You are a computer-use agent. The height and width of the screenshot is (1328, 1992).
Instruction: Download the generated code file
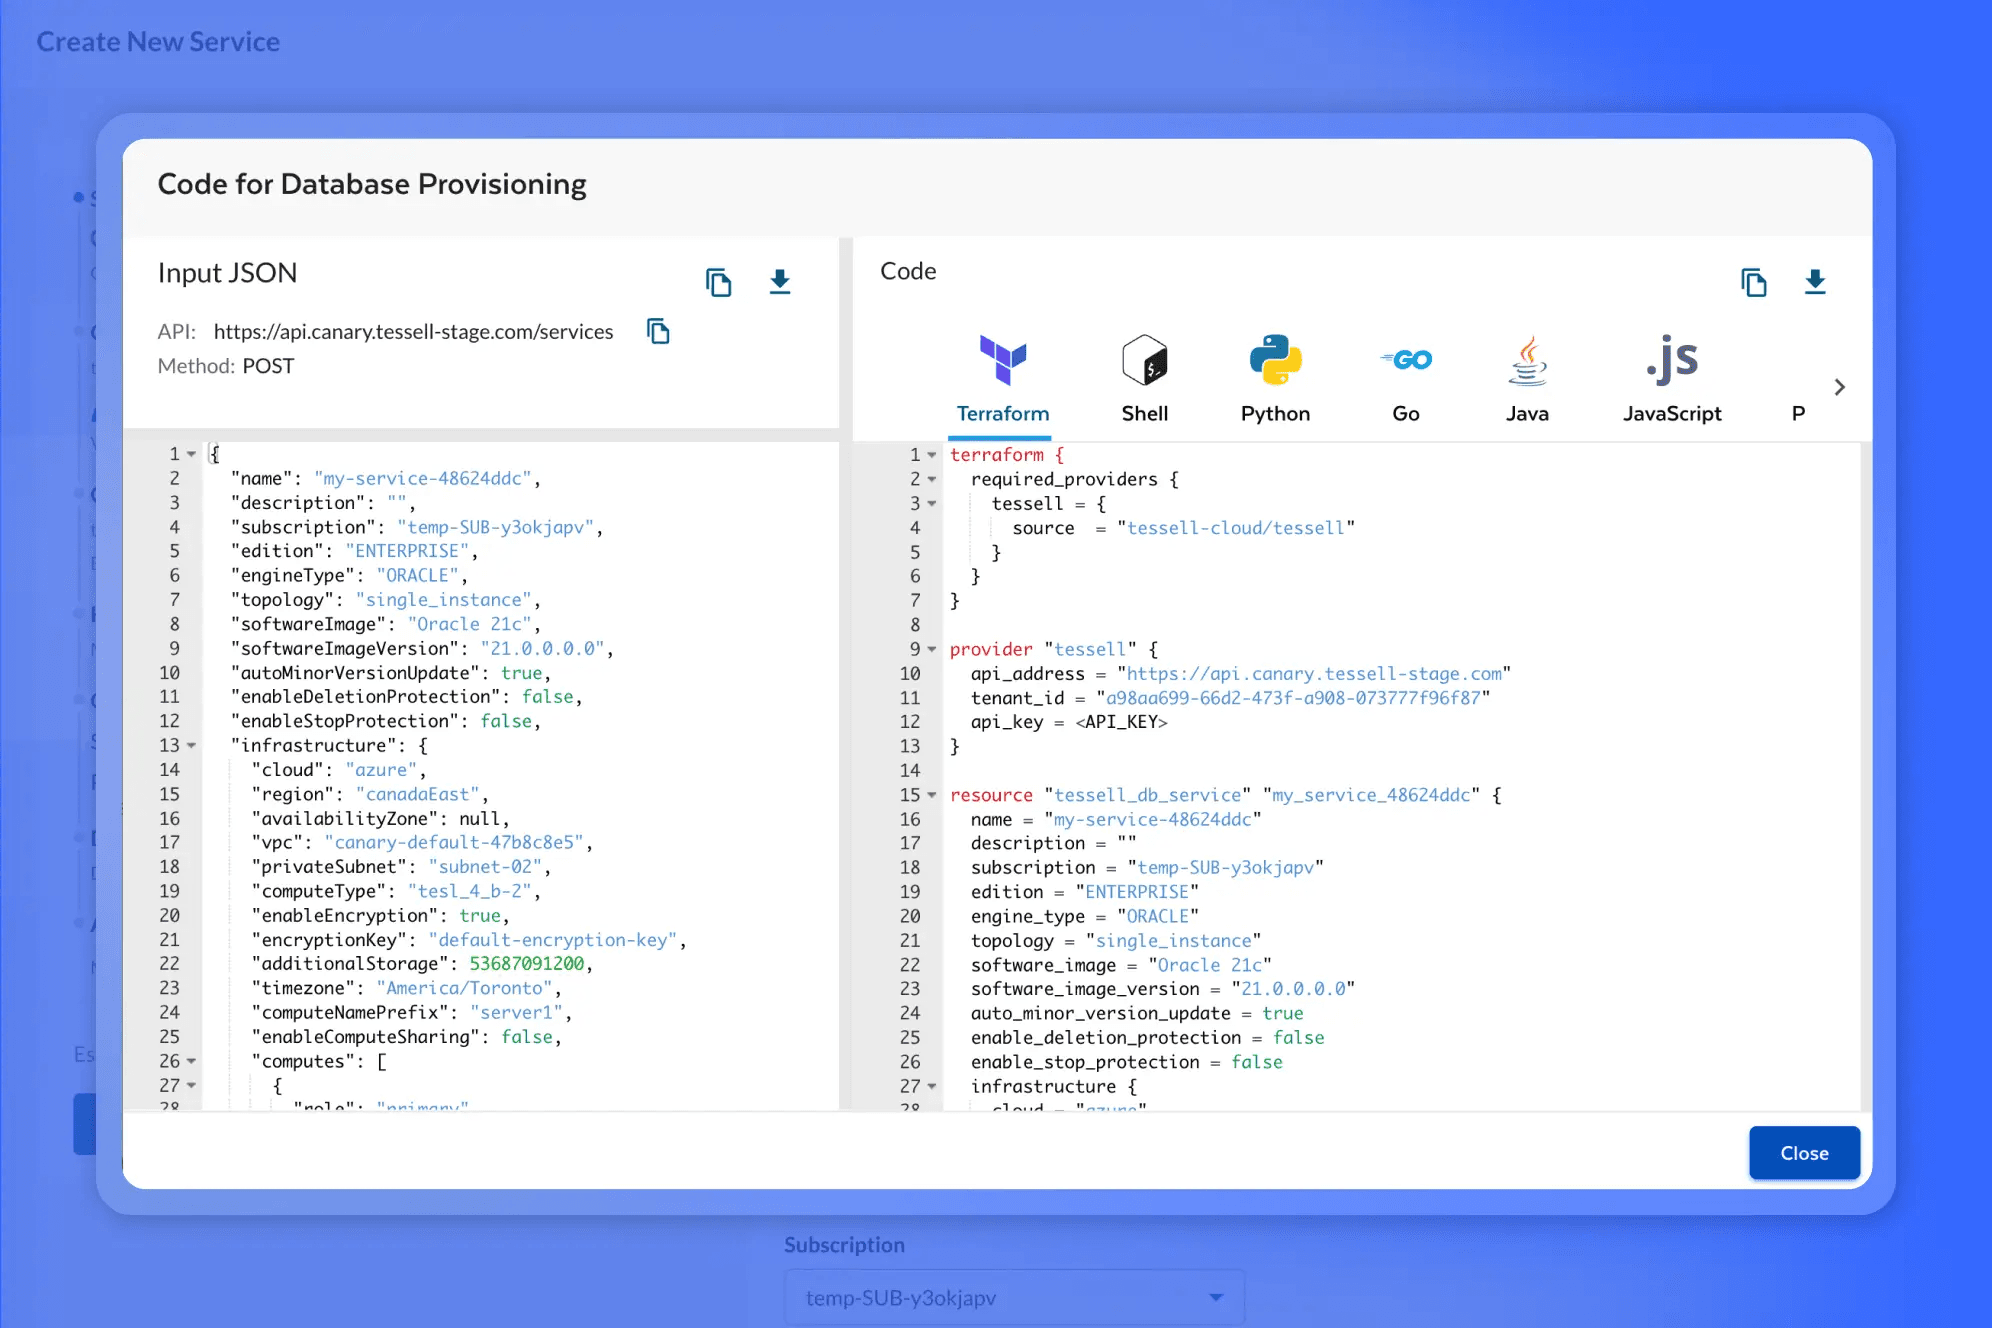1815,282
